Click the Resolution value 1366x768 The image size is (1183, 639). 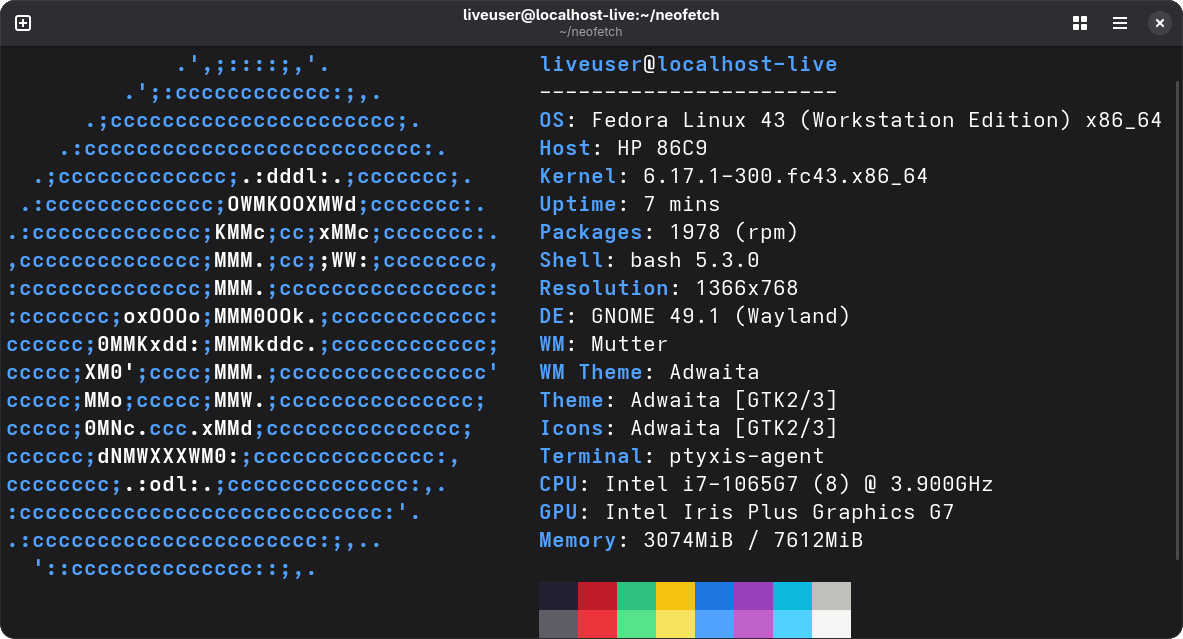click(733, 289)
